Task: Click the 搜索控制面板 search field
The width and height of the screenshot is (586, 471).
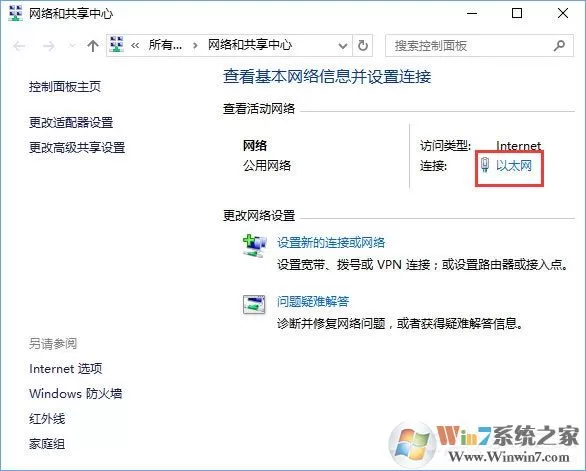Action: coord(470,46)
